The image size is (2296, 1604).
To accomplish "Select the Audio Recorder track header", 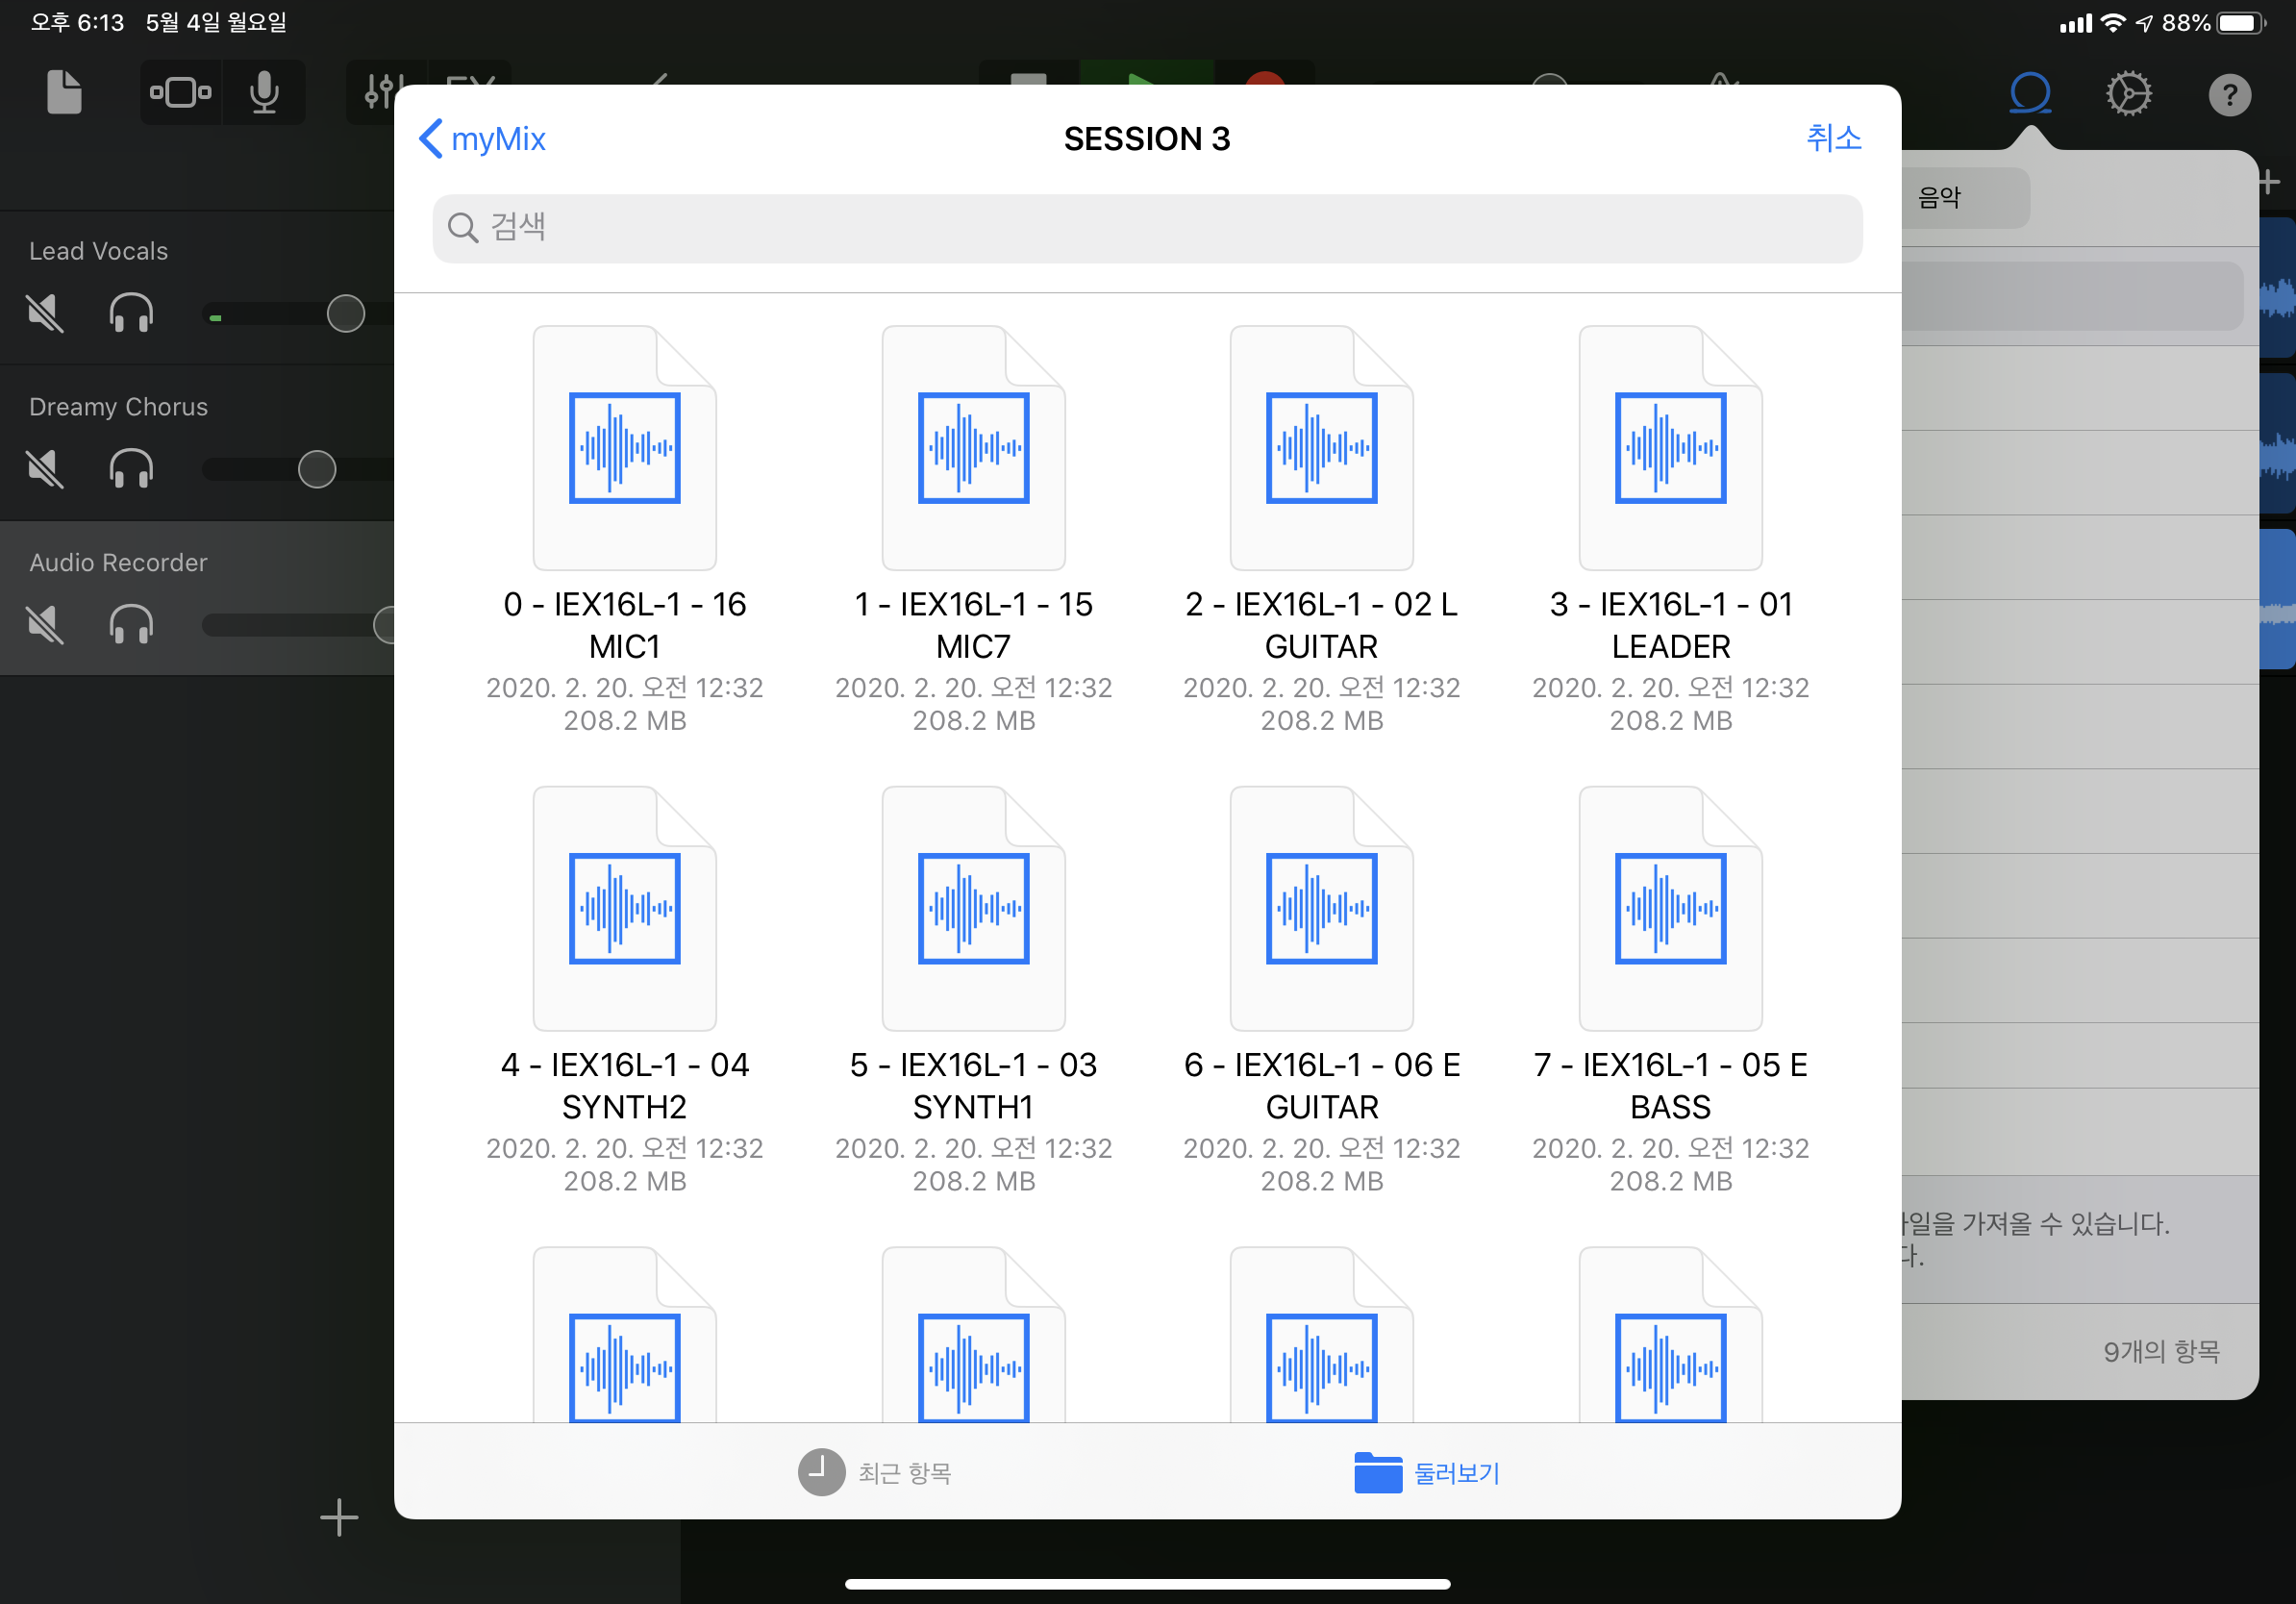I will click(x=118, y=563).
